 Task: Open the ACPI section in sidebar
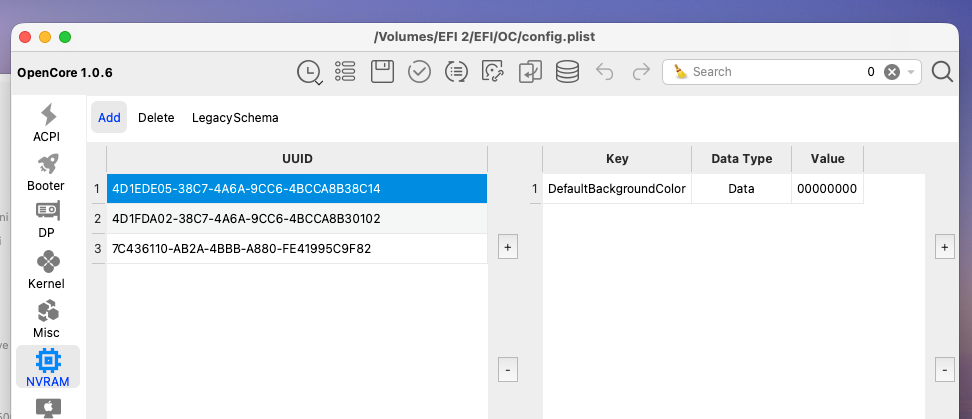[x=47, y=122]
